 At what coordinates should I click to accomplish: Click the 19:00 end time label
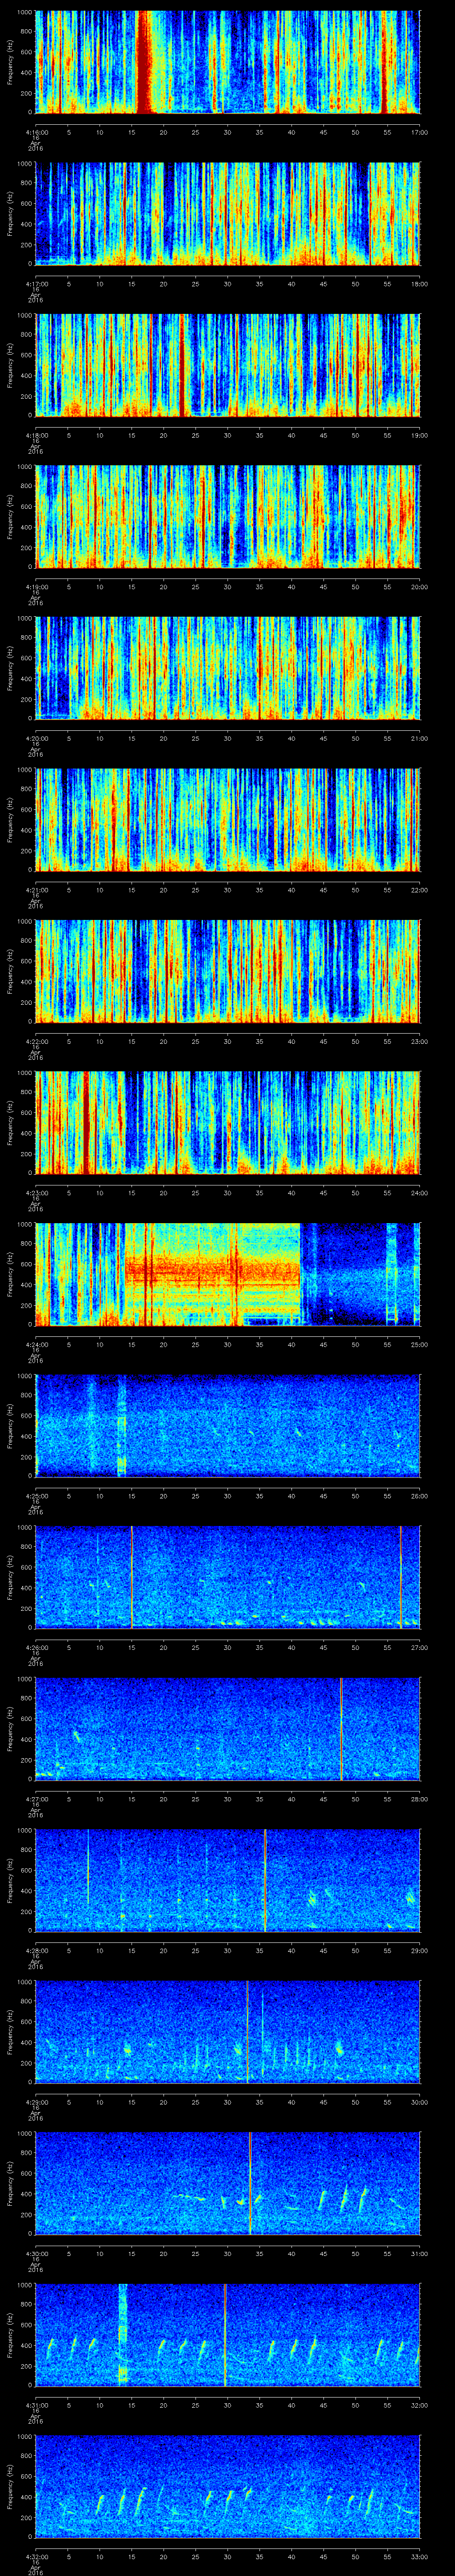(419, 435)
